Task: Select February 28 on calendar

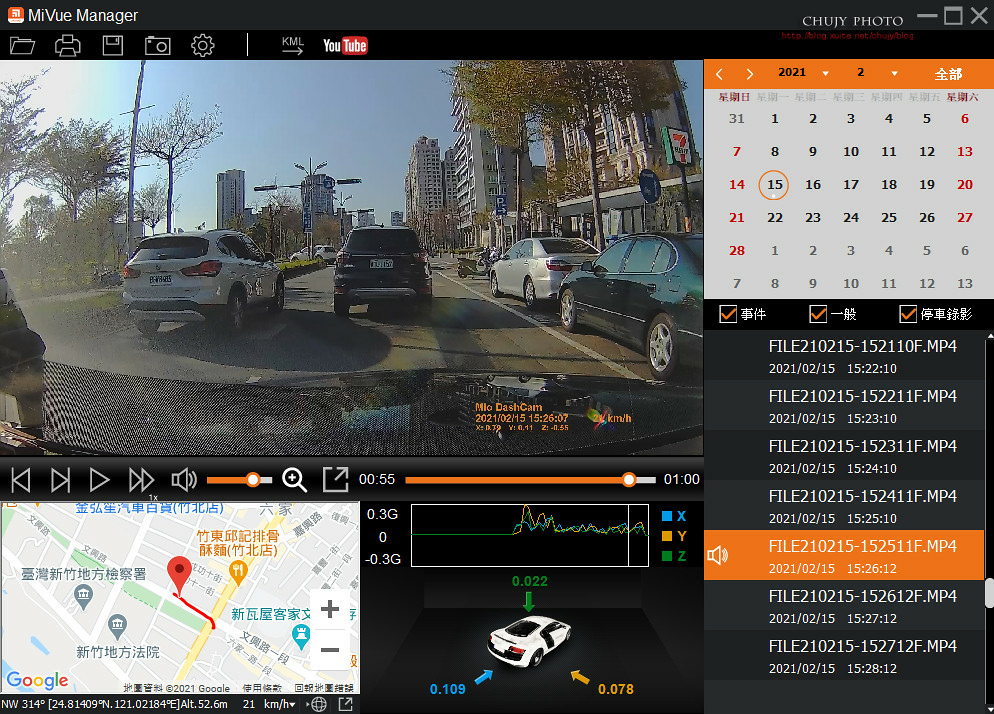Action: (737, 250)
